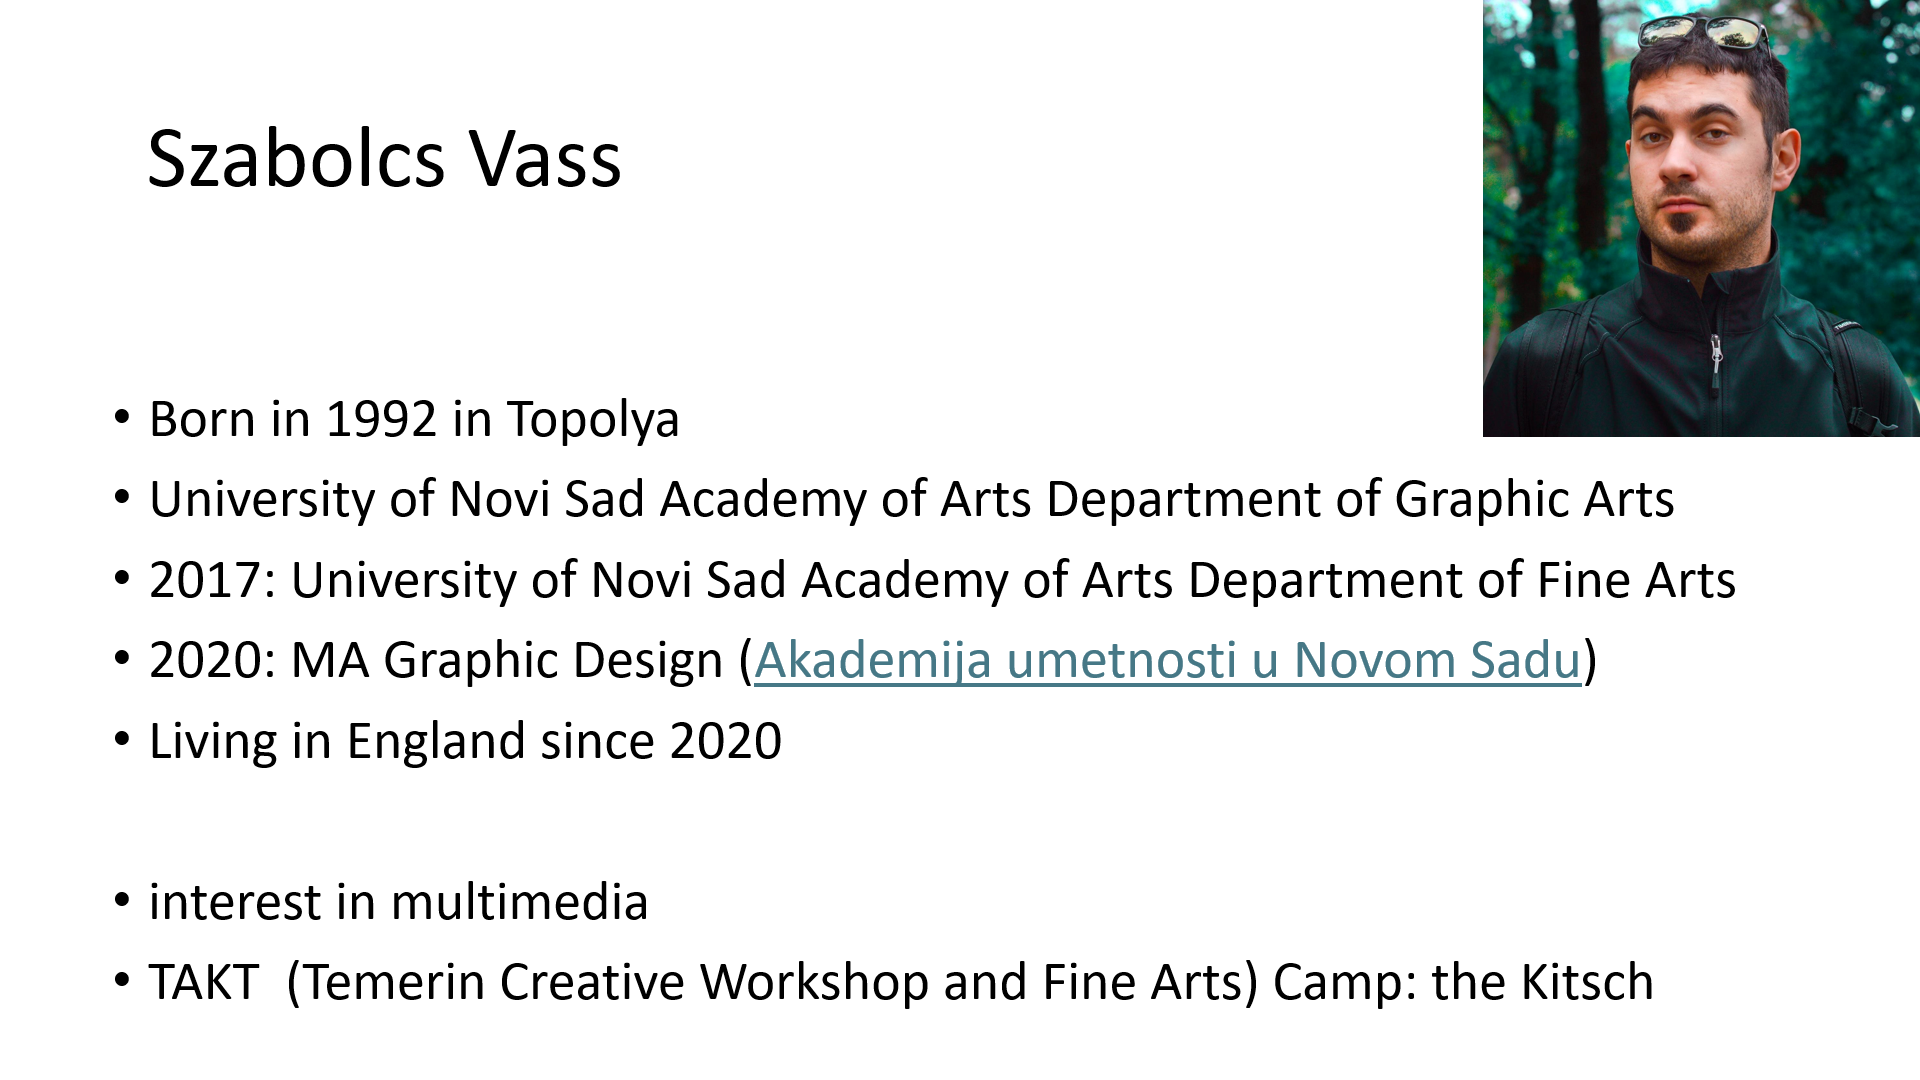
Task: Open the Akademija umetnosti u Novom Sadu link
Action: (x=1166, y=660)
